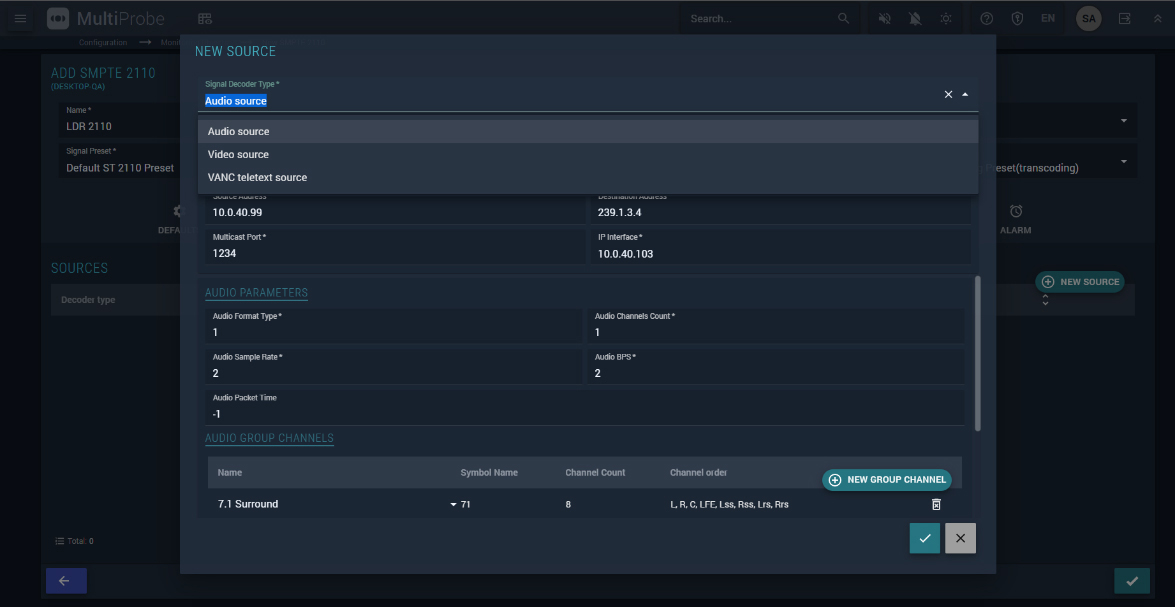Click the Multicast Port field
This screenshot has width=1175, height=607.
pos(395,247)
